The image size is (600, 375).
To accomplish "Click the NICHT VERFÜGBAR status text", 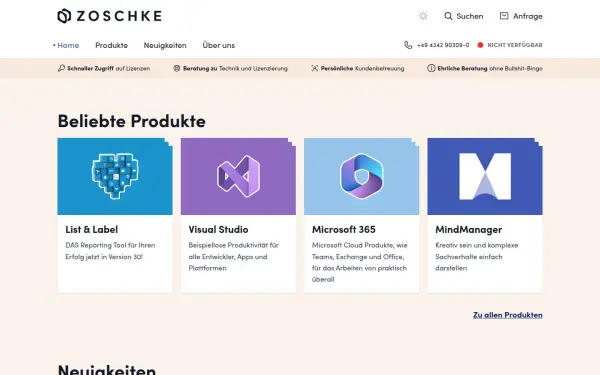I will click(515, 45).
